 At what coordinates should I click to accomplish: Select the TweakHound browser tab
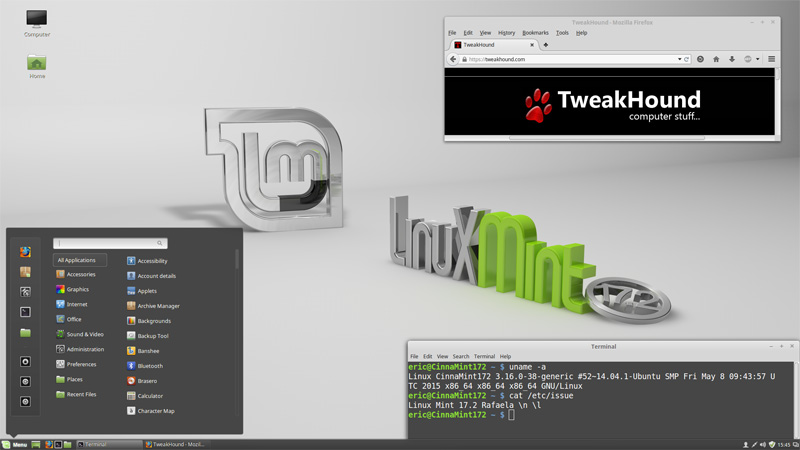pos(494,45)
